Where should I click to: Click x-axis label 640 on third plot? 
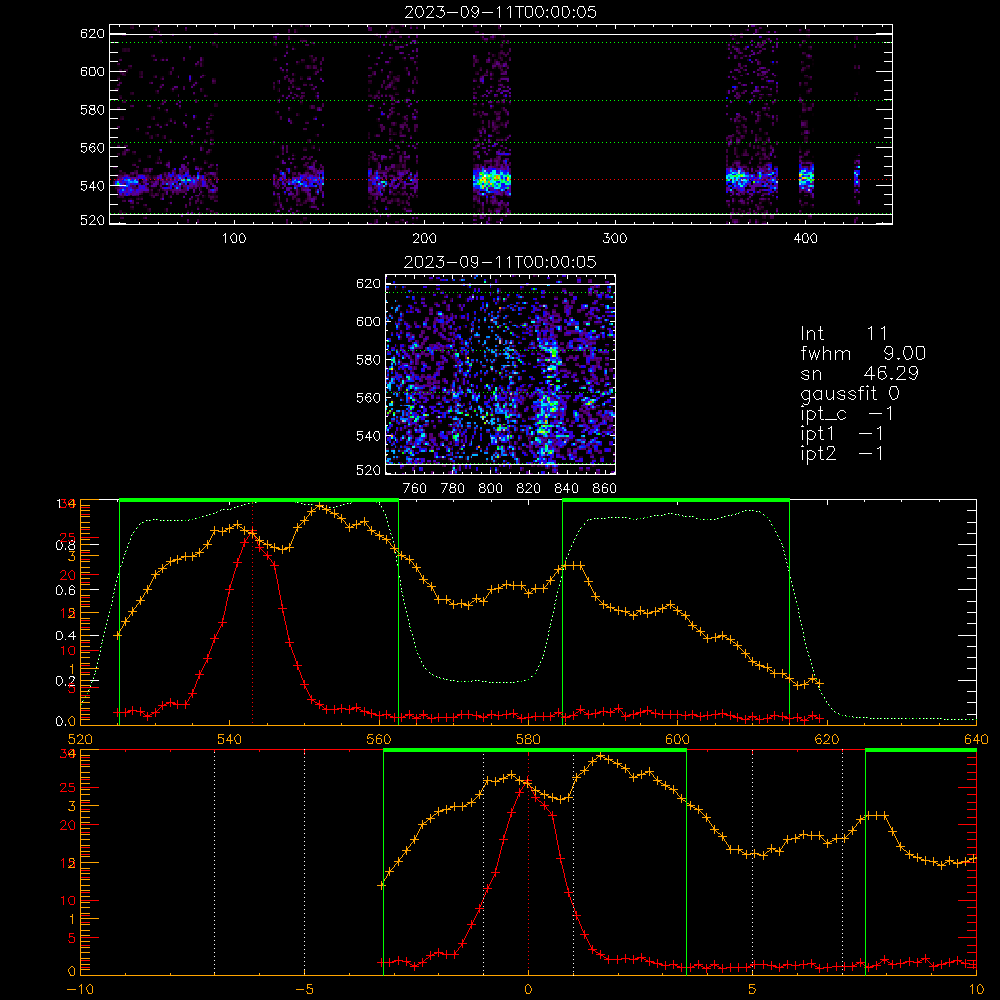click(x=976, y=740)
